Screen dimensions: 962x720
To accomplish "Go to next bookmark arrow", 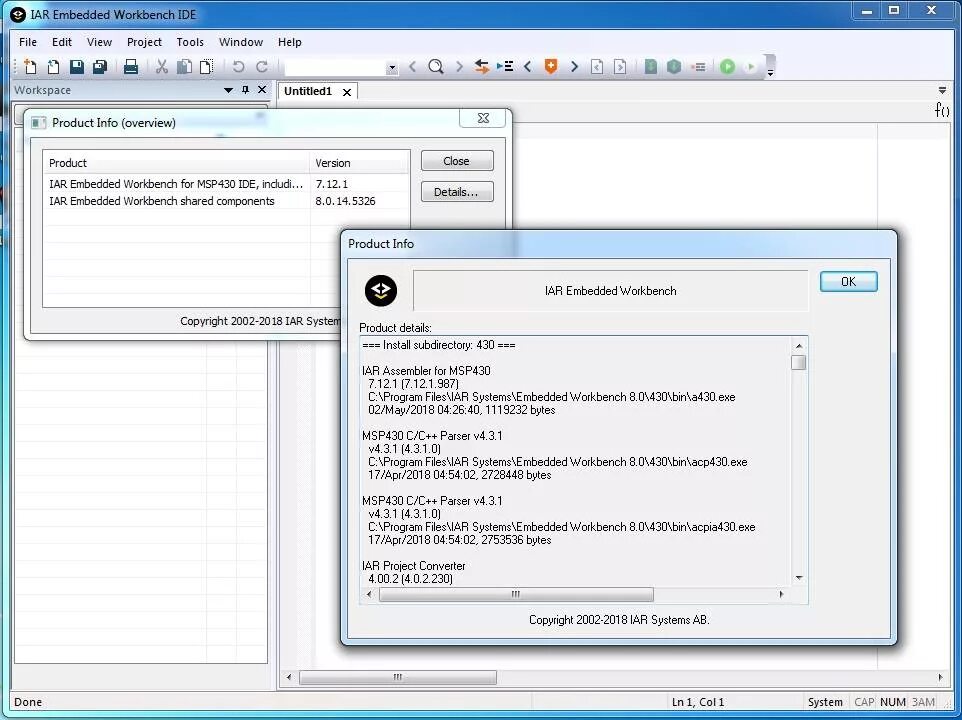I will pos(574,66).
